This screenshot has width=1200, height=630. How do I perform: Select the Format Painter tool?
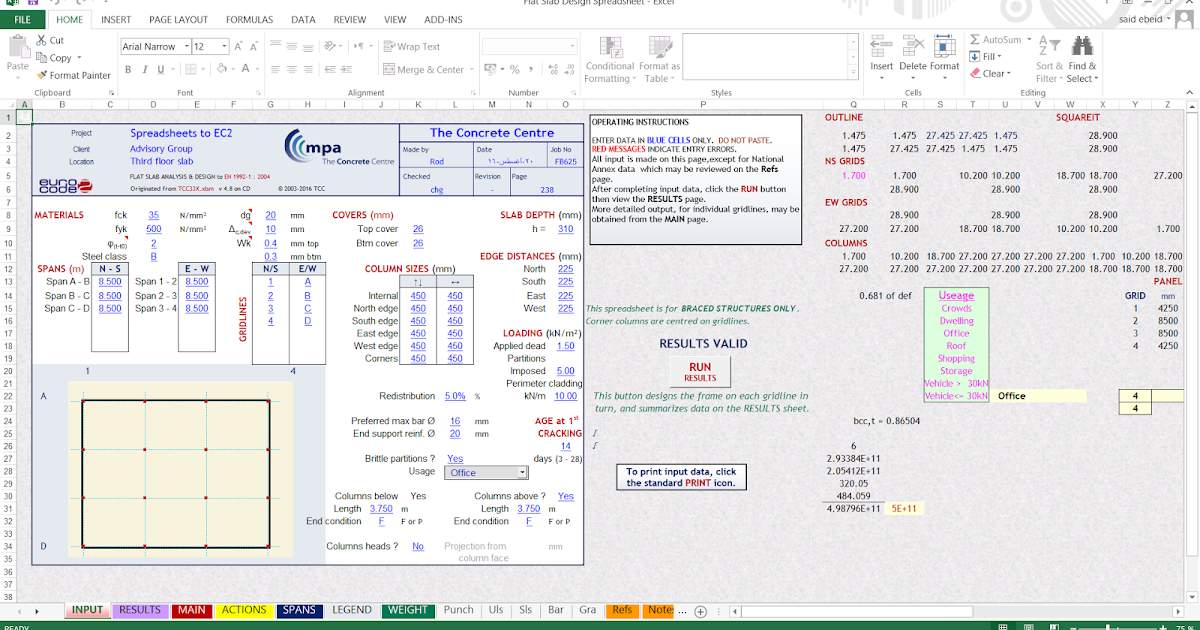pos(74,74)
